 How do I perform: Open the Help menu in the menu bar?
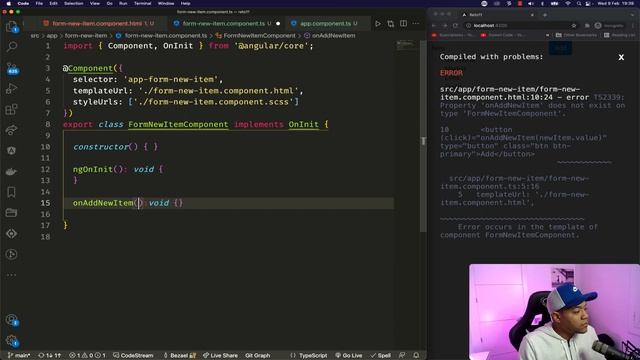[185, 3]
